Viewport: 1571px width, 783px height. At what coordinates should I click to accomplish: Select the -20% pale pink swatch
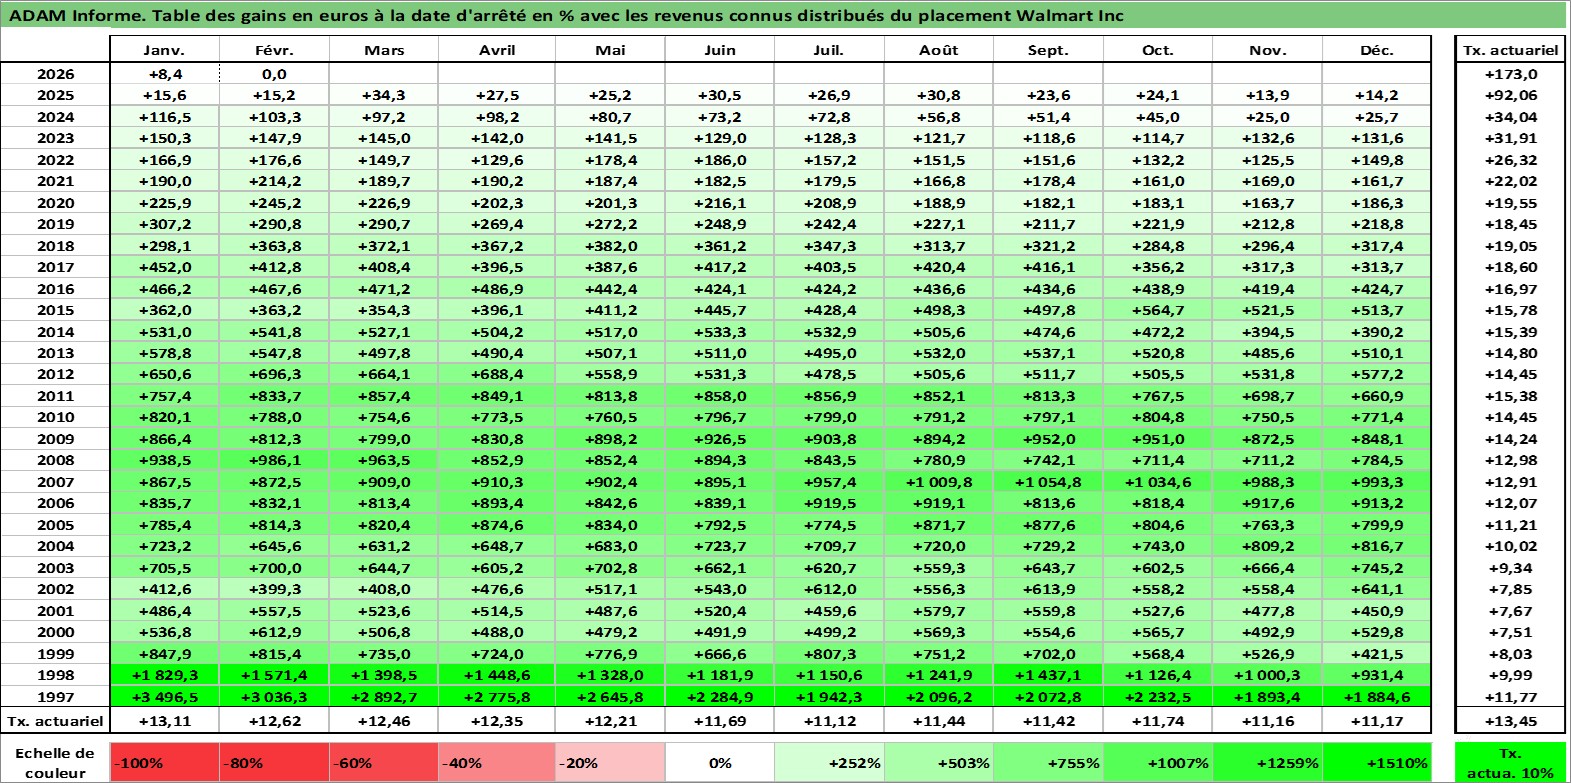[609, 762]
